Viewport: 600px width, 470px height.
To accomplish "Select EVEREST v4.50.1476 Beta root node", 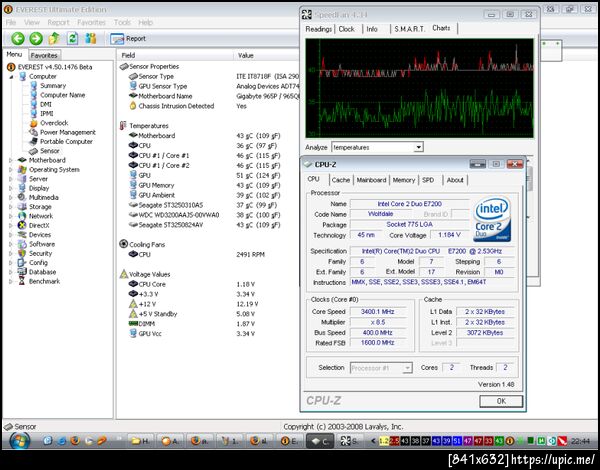I will click(55, 67).
